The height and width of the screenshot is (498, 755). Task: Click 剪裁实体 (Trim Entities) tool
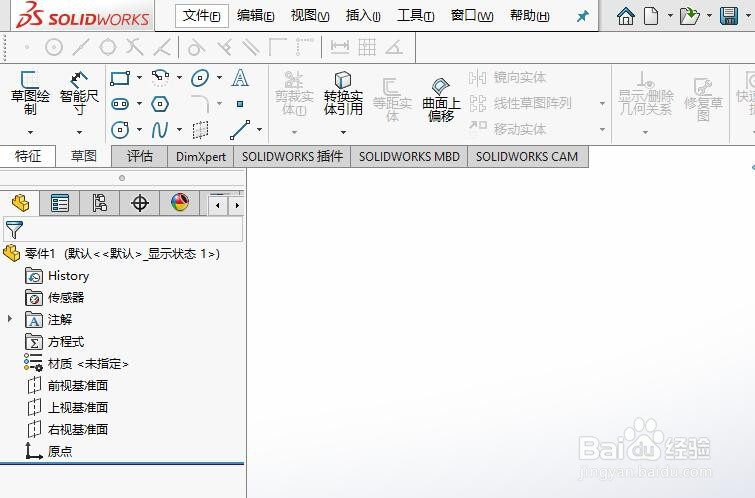coord(294,93)
